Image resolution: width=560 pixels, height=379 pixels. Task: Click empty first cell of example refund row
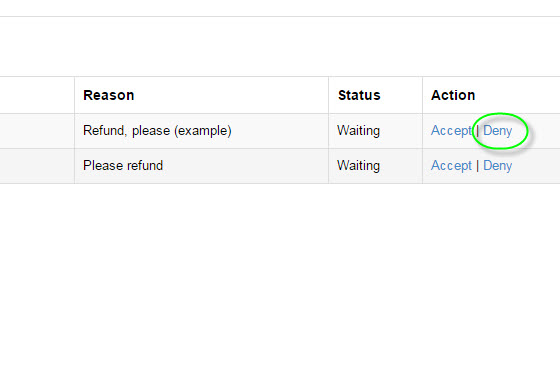pos(37,131)
